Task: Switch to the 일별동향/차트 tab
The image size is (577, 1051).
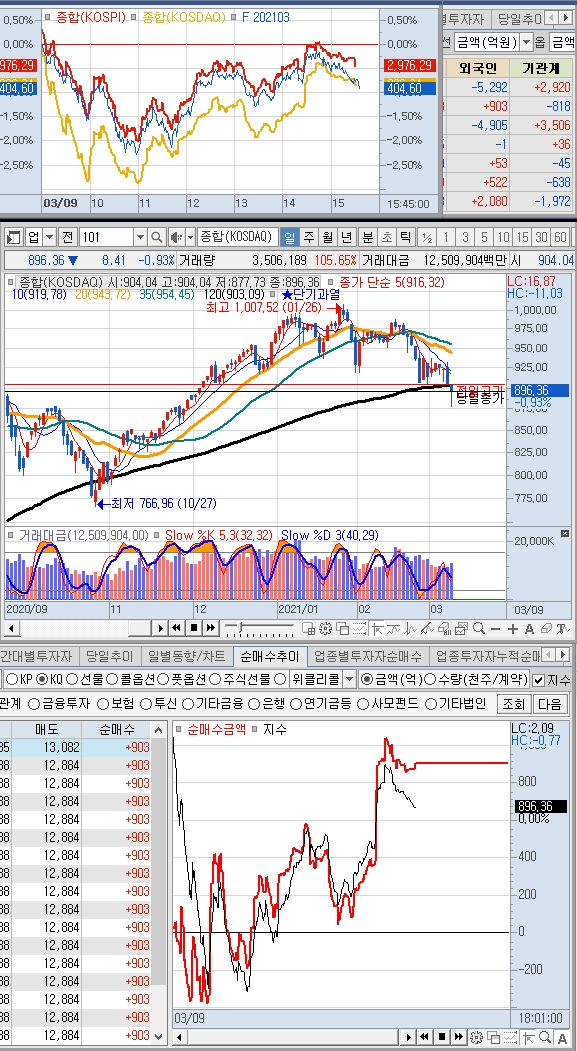Action: pyautogui.click(x=186, y=655)
